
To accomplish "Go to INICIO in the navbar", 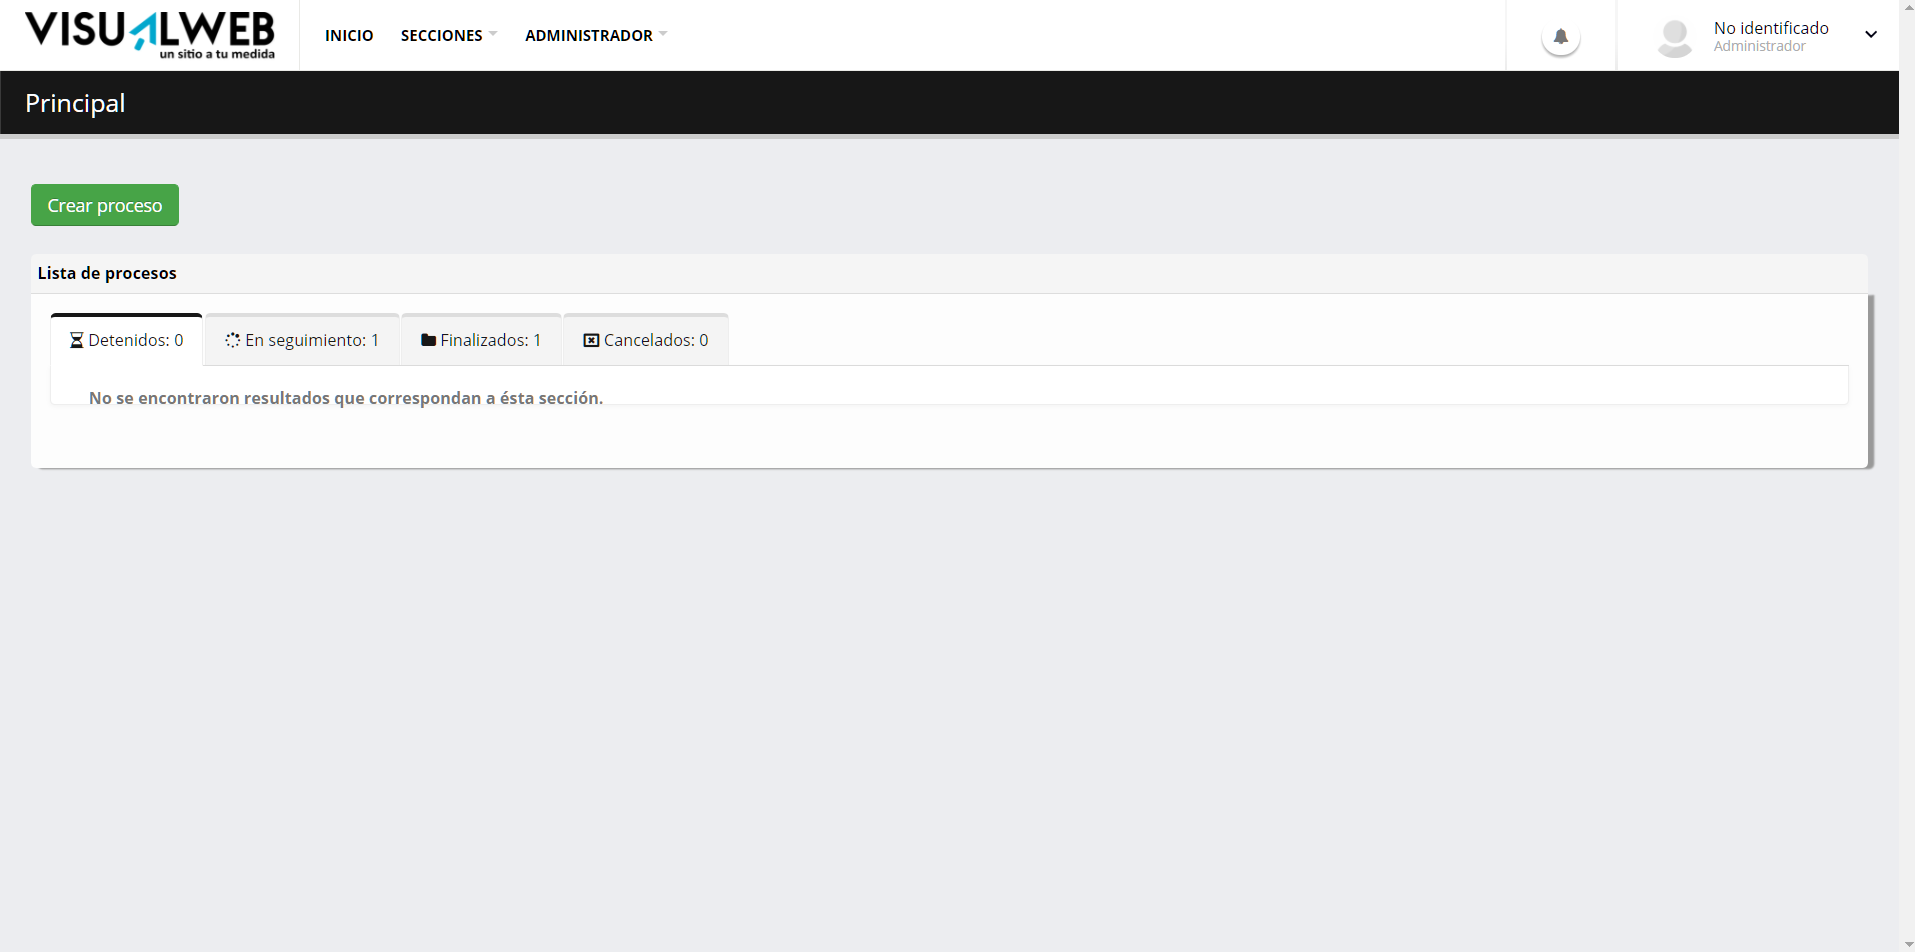I will tap(349, 35).
